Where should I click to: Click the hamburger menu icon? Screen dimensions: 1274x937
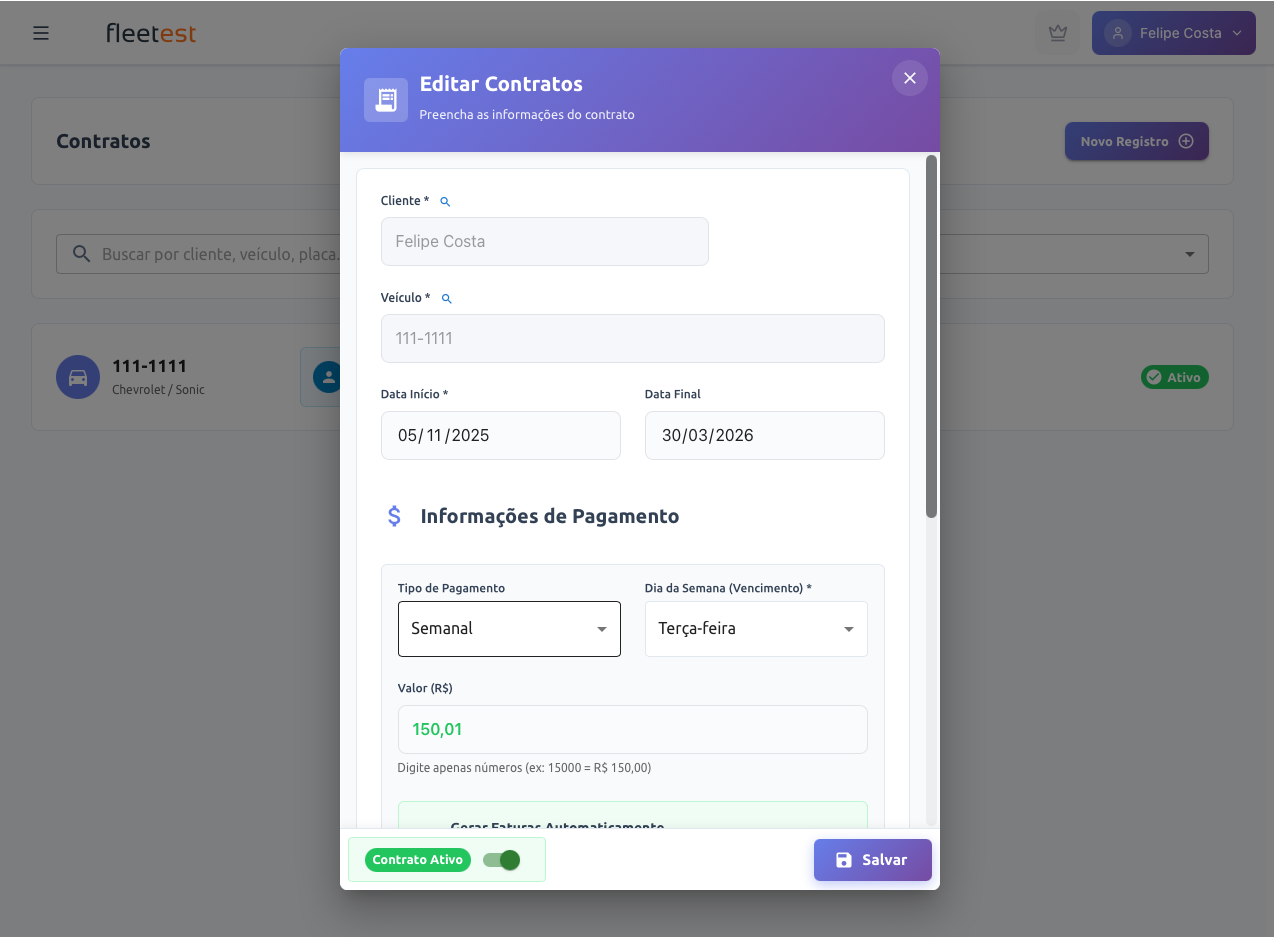pos(41,33)
